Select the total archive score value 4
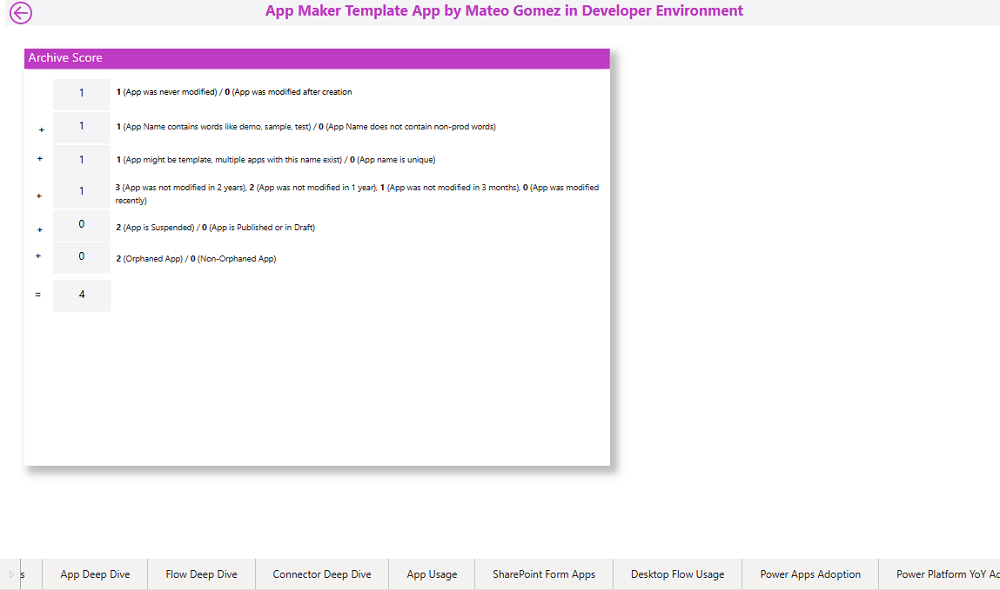This screenshot has height=590, width=1000. [82, 295]
